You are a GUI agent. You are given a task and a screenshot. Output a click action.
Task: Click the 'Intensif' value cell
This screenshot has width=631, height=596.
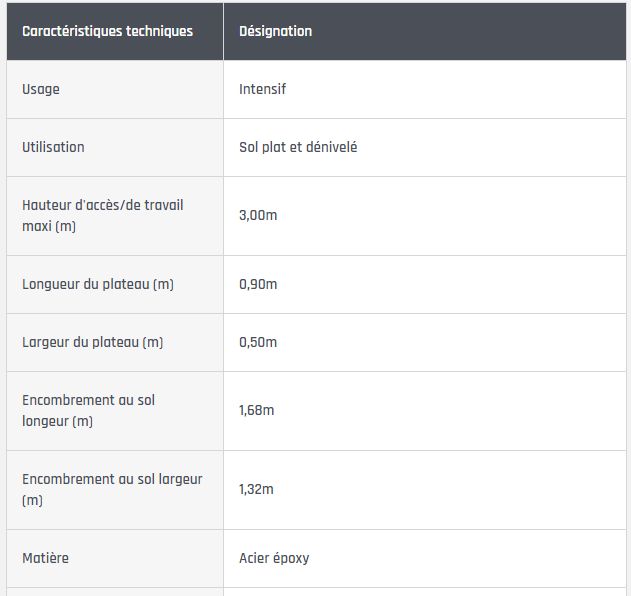263,89
